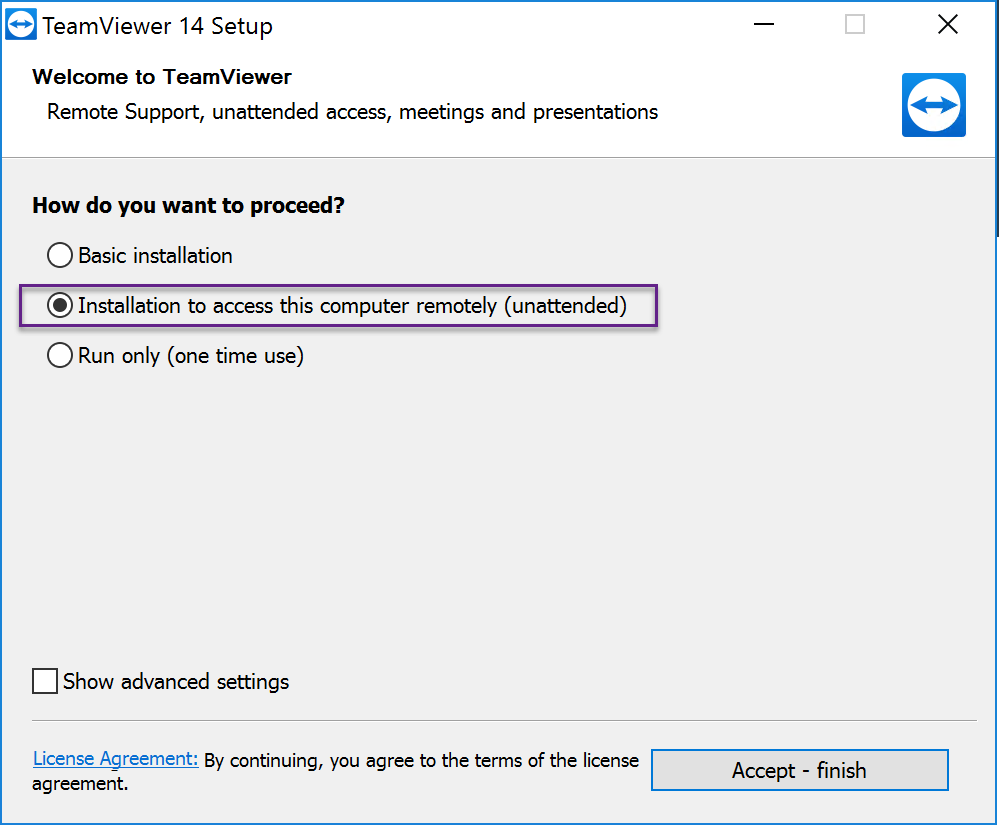Close the TeamViewer 14 Setup window
This screenshot has width=999, height=825.
tap(947, 25)
